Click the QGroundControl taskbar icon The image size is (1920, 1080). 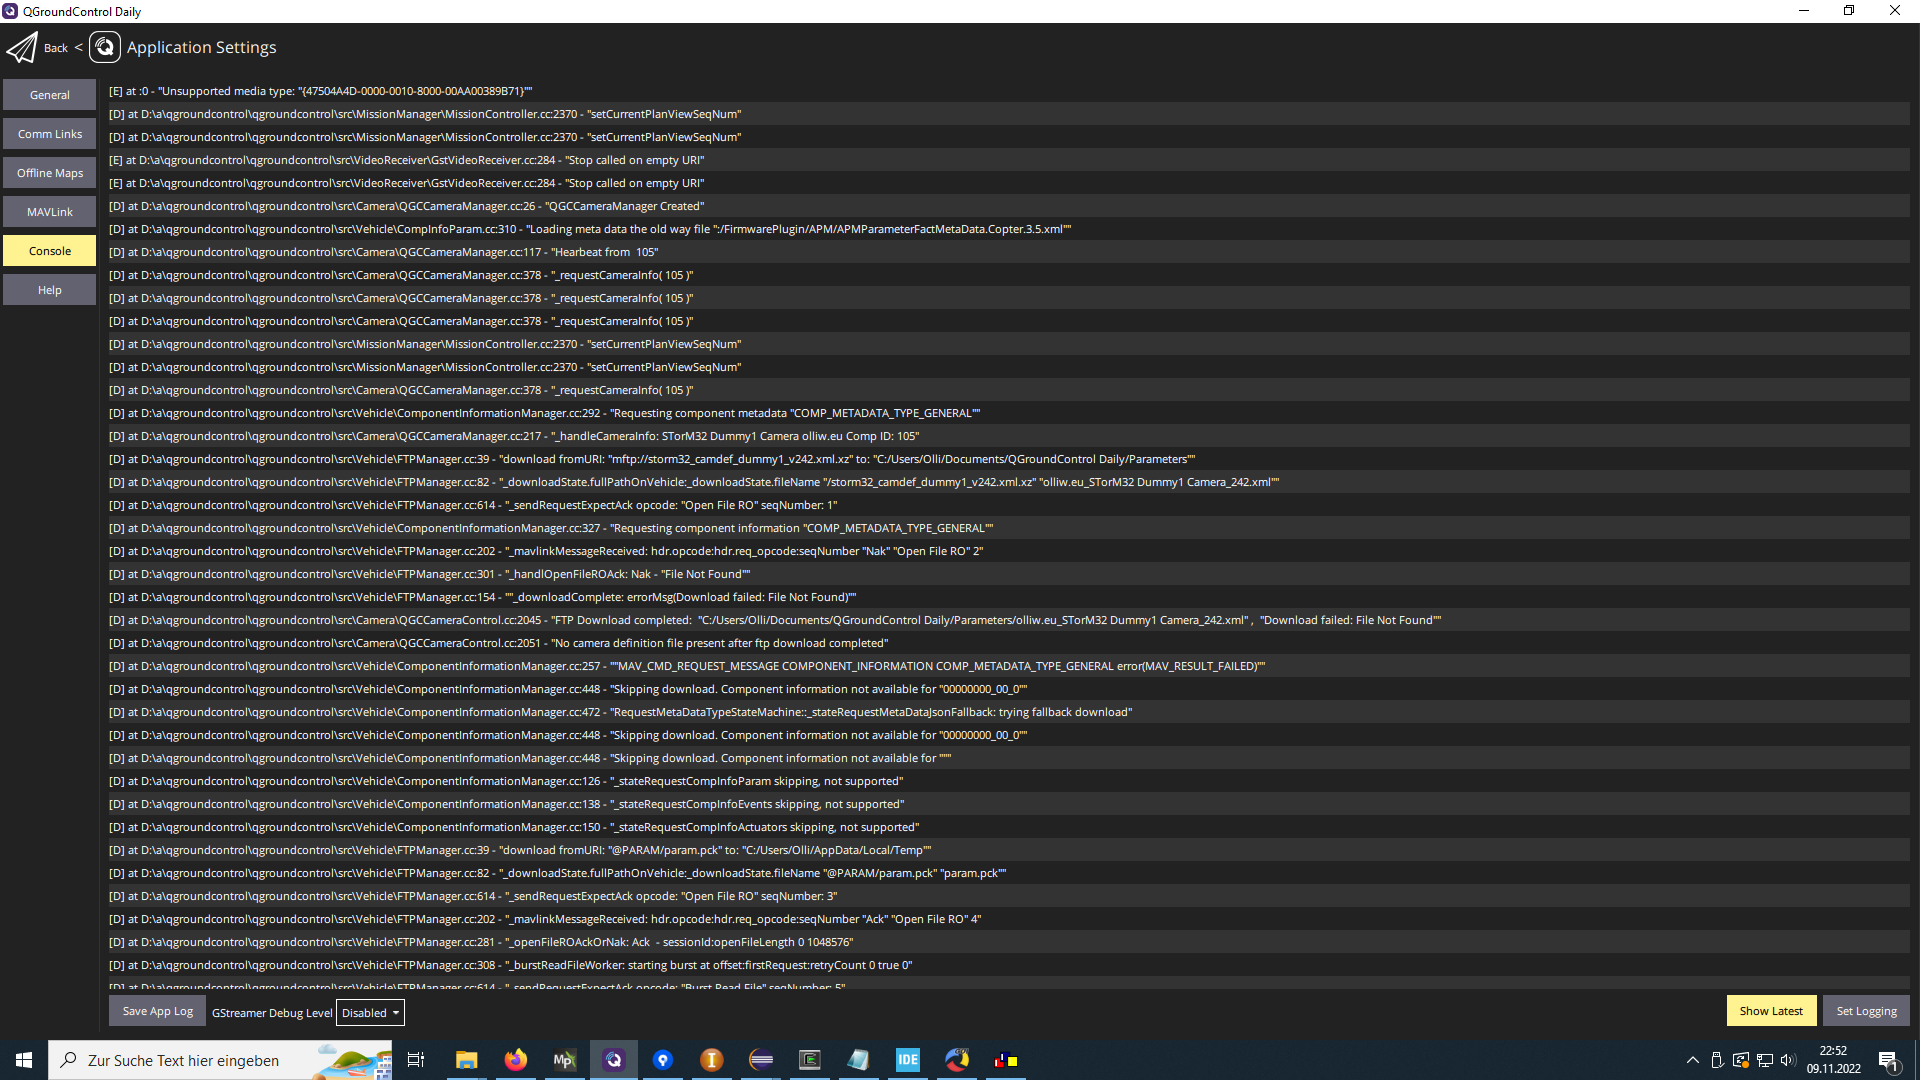(x=614, y=1060)
